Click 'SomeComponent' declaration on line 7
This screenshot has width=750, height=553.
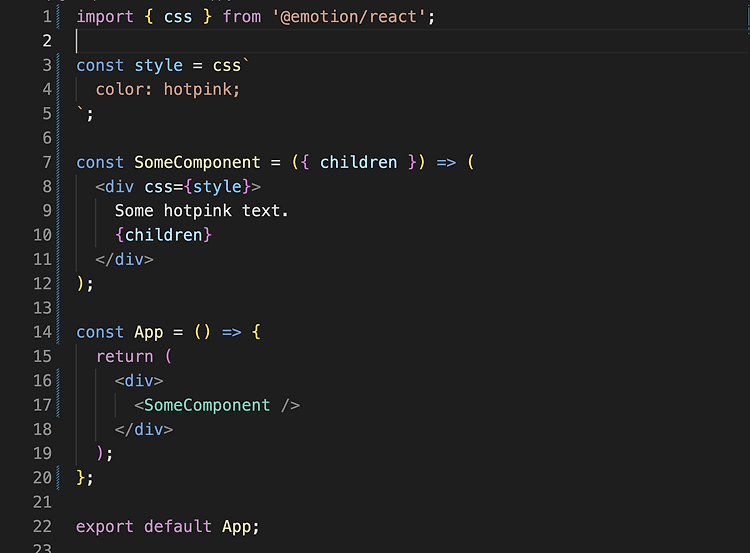point(197,163)
